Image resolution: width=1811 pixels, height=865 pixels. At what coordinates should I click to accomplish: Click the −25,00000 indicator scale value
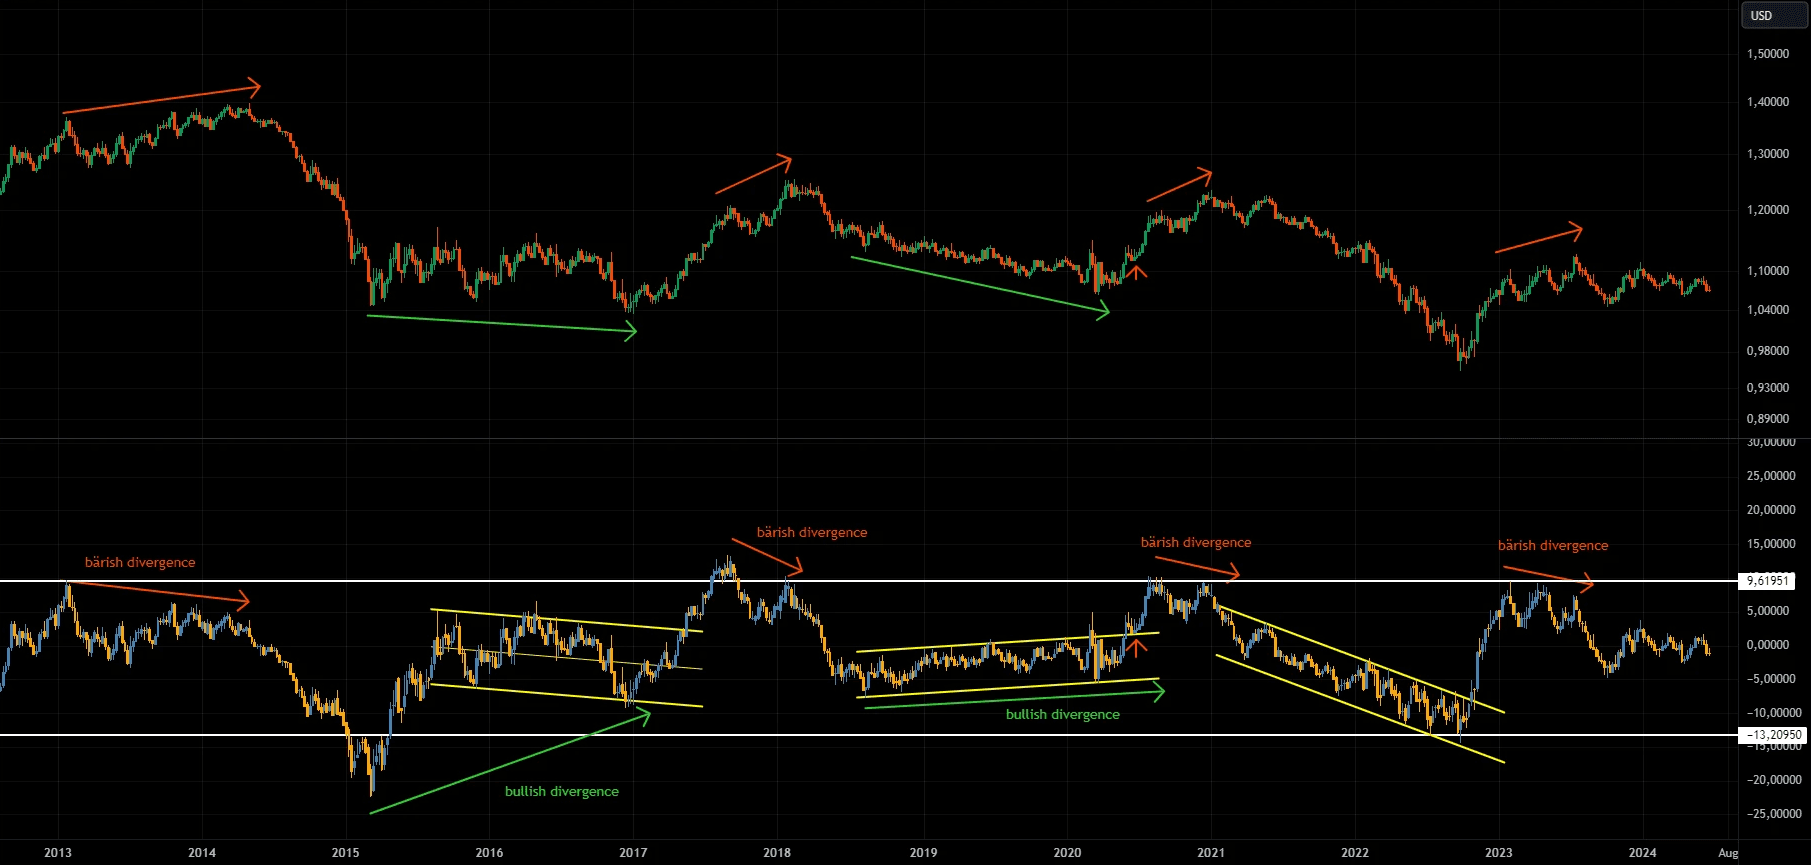[x=1774, y=814]
